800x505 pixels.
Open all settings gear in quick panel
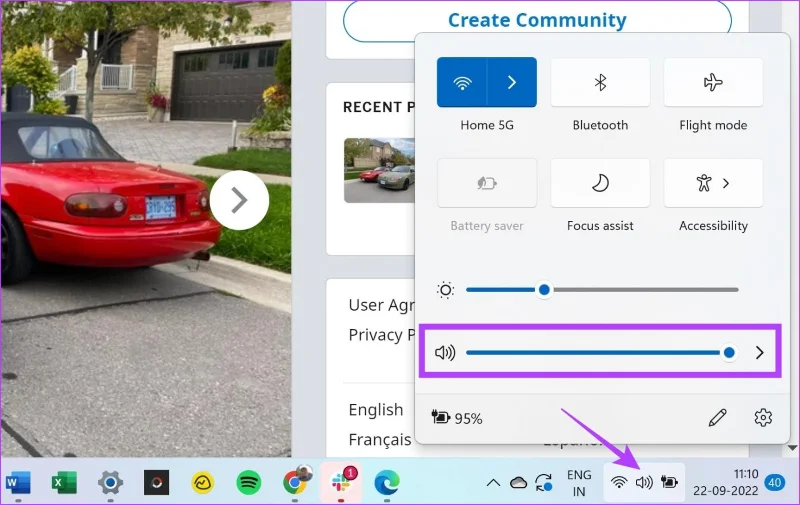point(763,418)
